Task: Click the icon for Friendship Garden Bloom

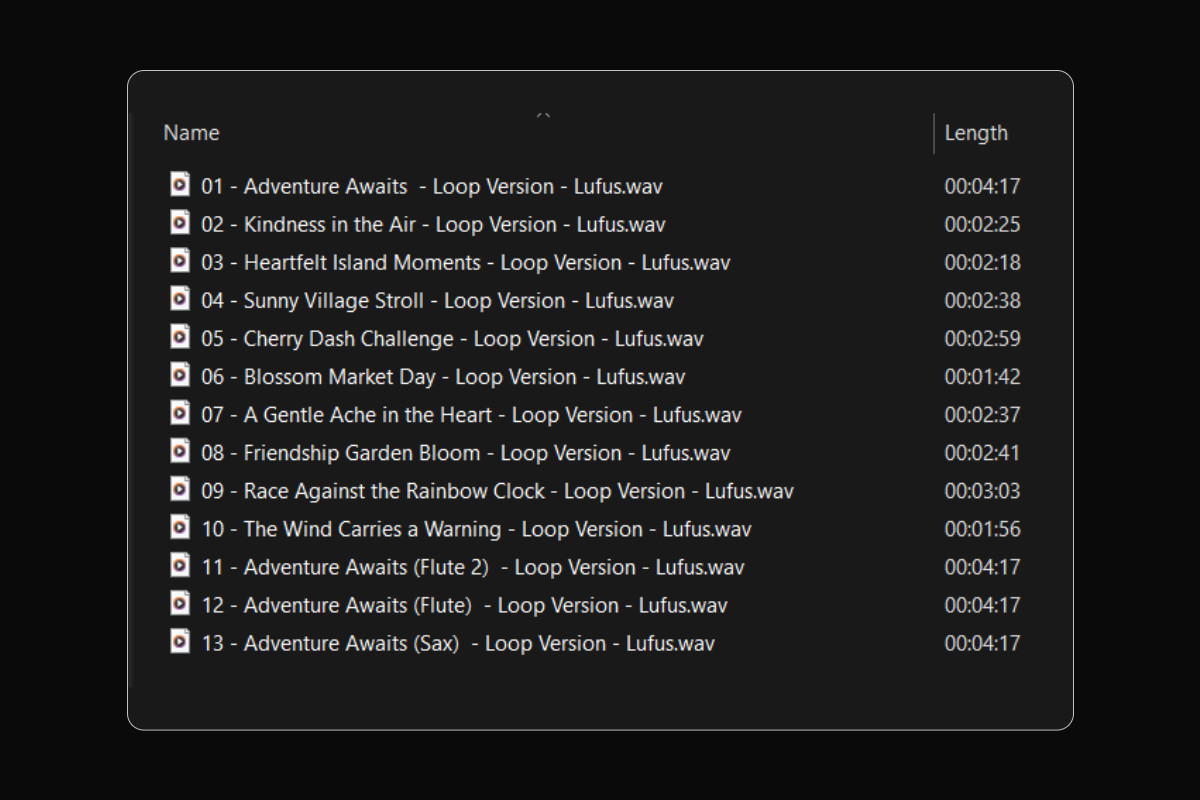Action: coord(180,451)
